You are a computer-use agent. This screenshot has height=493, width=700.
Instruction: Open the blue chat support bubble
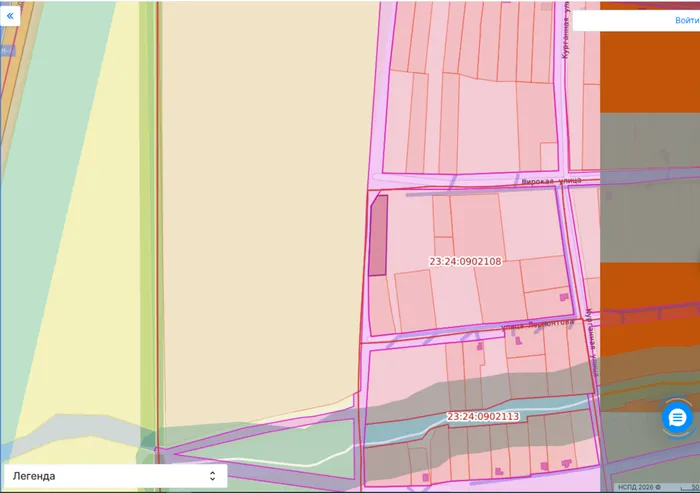pyautogui.click(x=677, y=418)
